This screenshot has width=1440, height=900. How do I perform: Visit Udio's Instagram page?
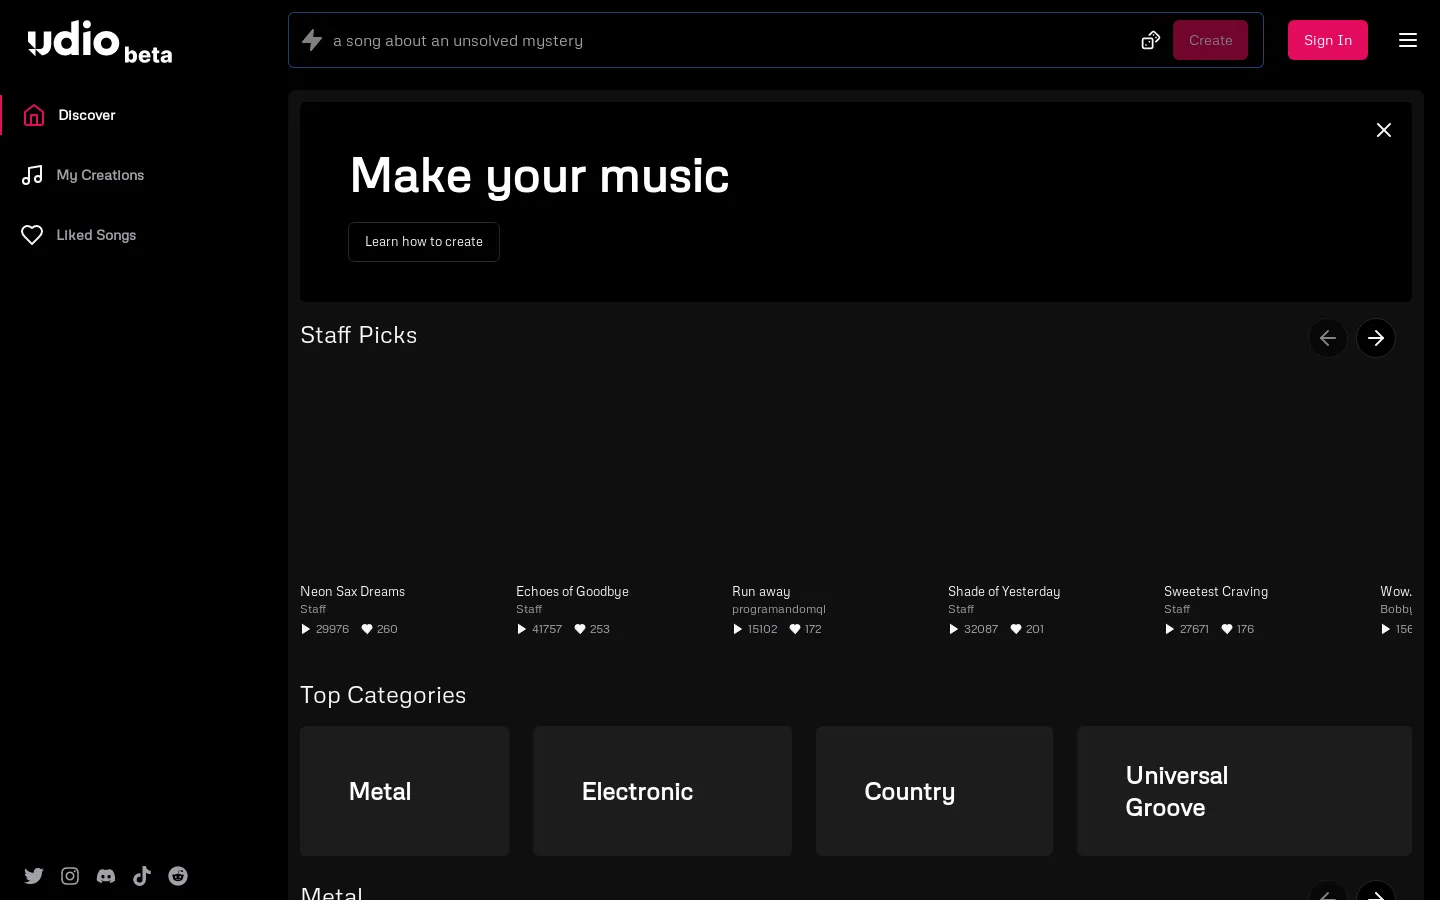[70, 876]
